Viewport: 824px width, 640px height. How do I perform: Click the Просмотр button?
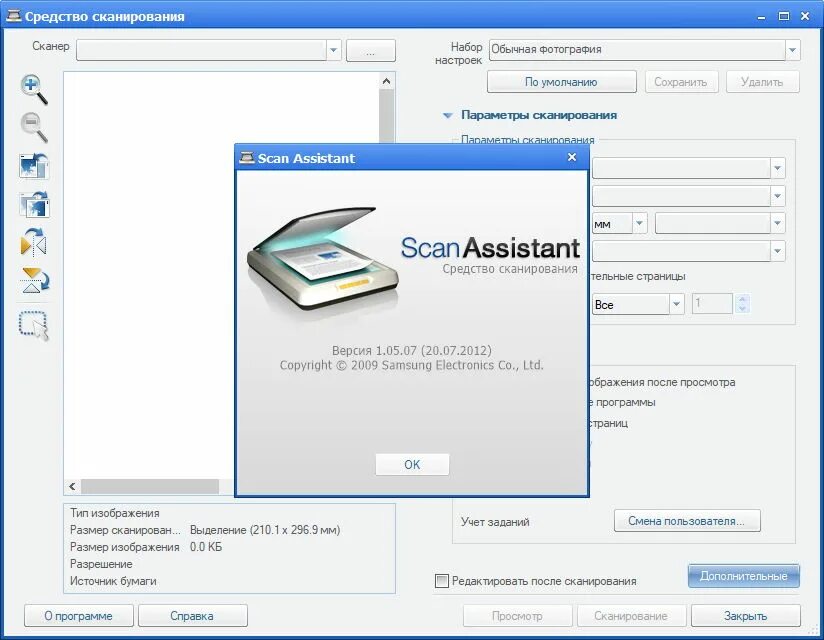517,615
